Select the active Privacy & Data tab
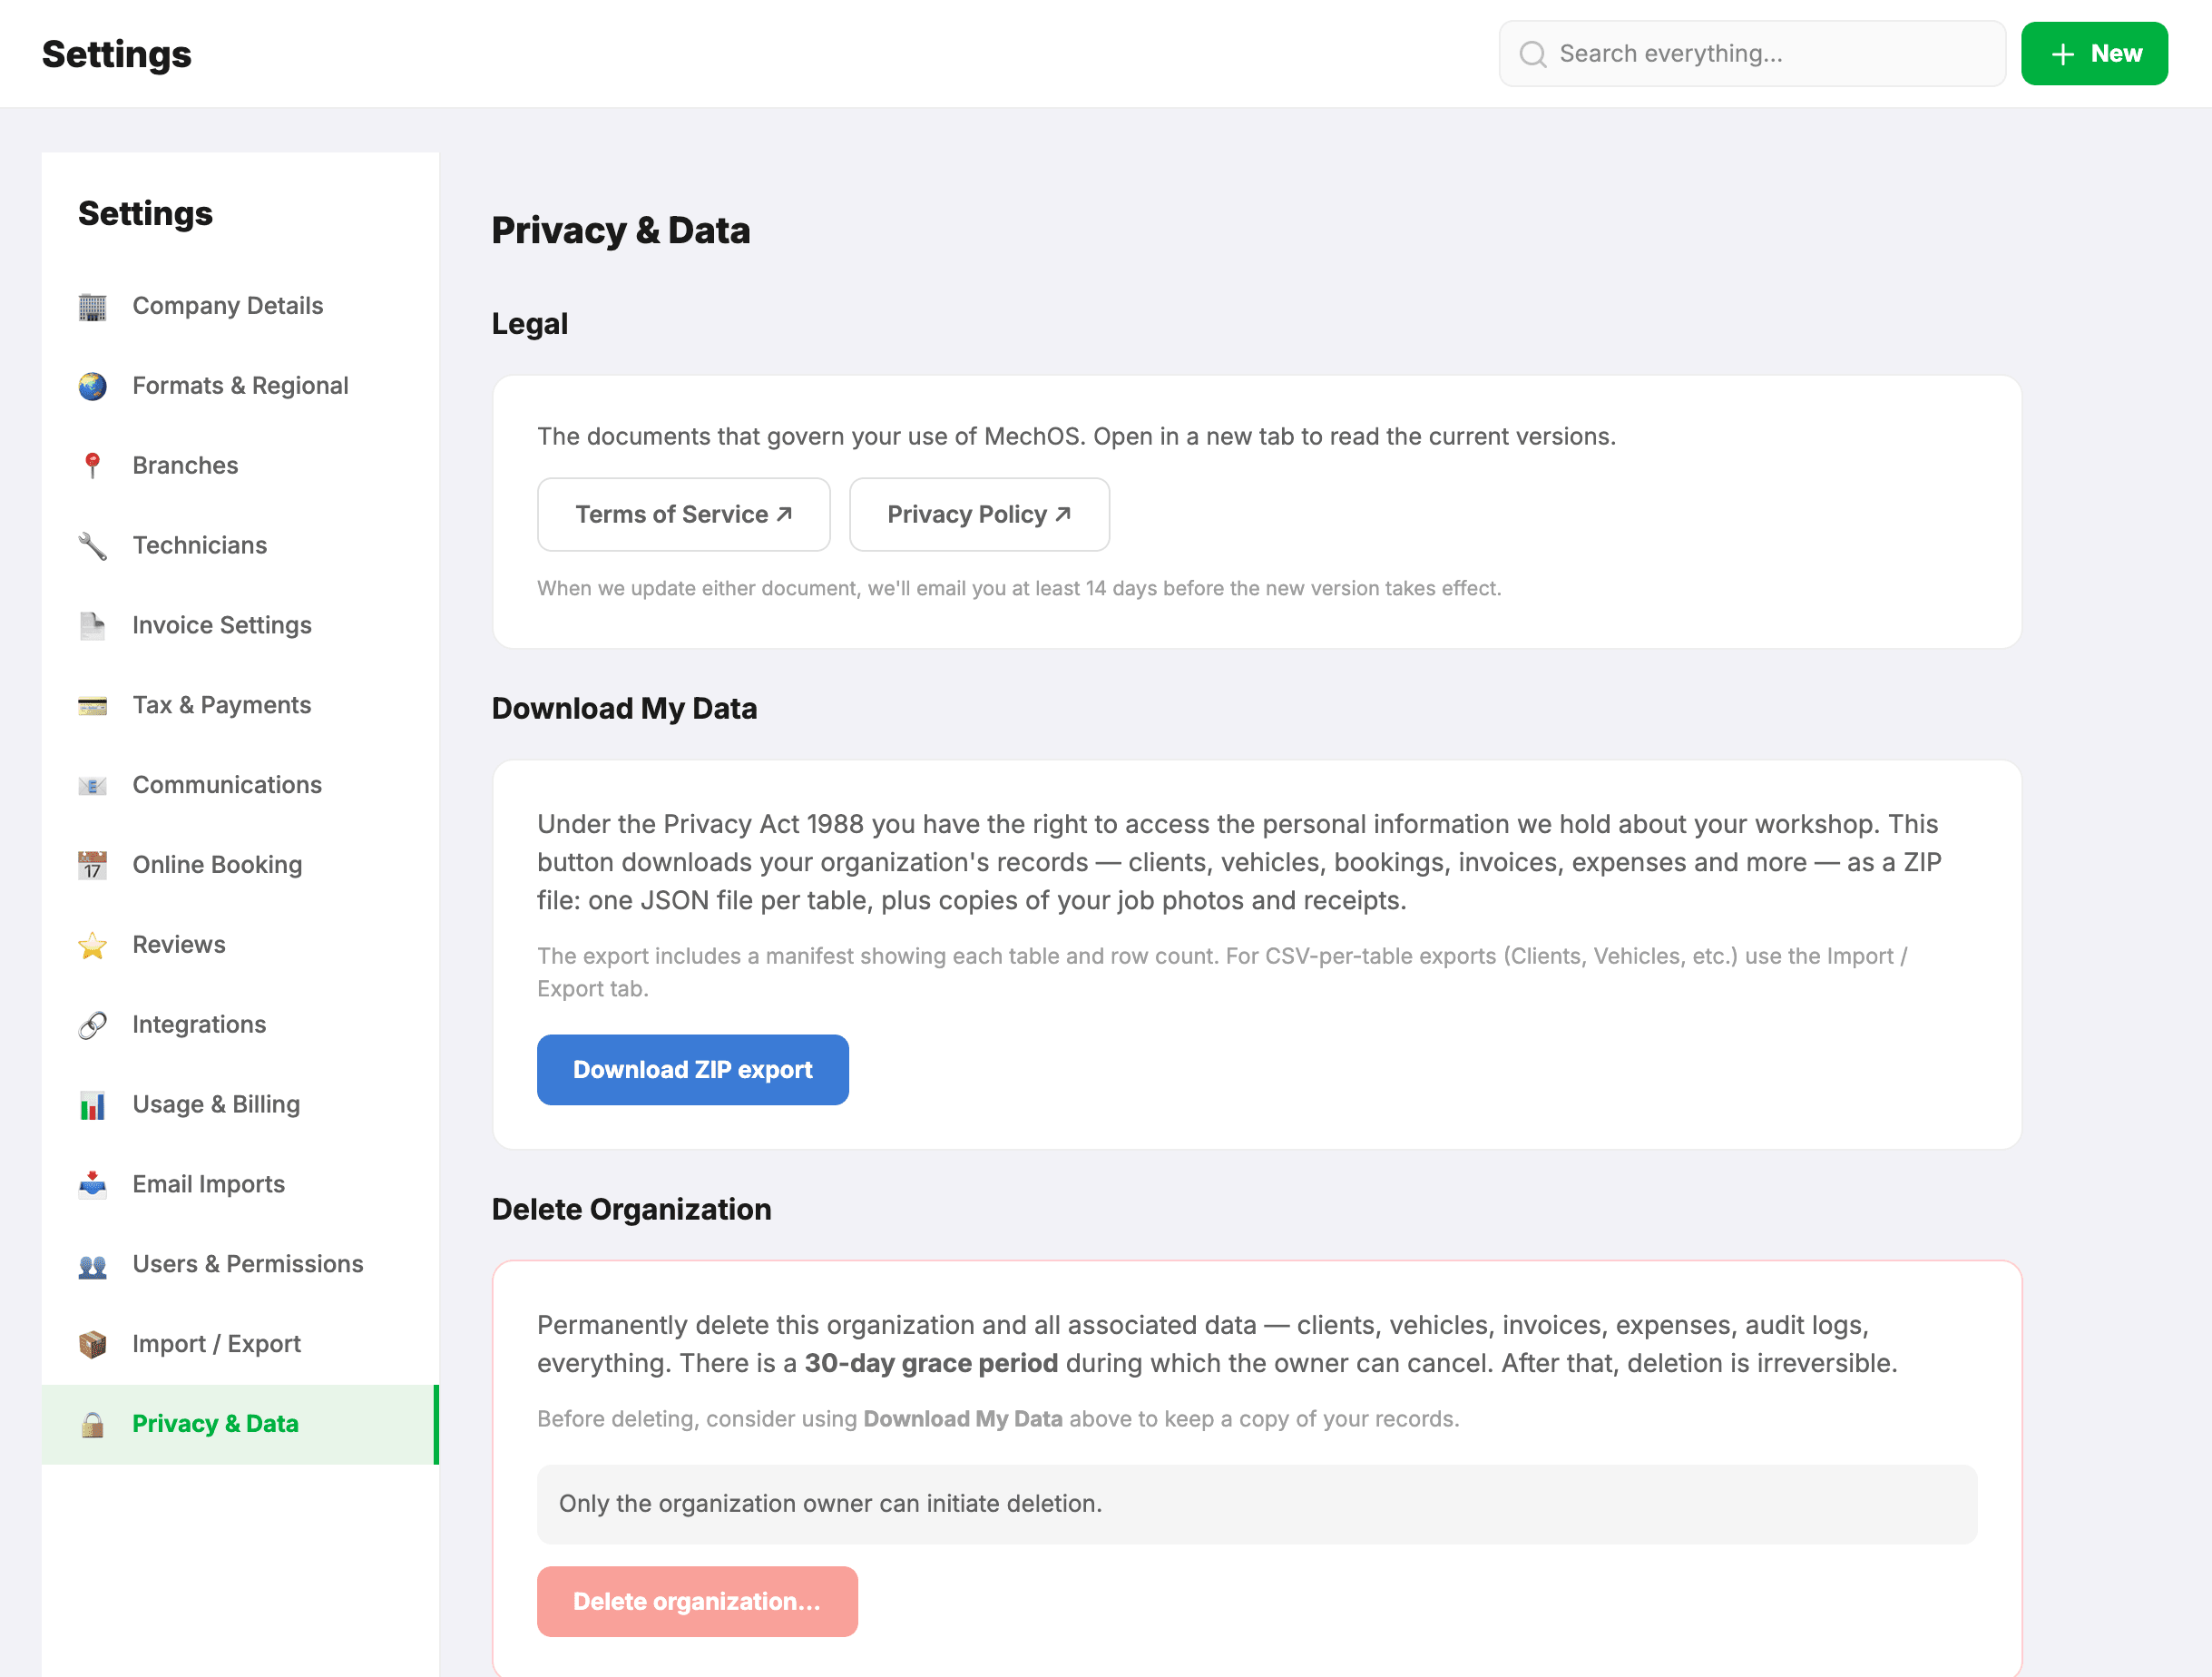The height and width of the screenshot is (1677, 2212). point(240,1425)
